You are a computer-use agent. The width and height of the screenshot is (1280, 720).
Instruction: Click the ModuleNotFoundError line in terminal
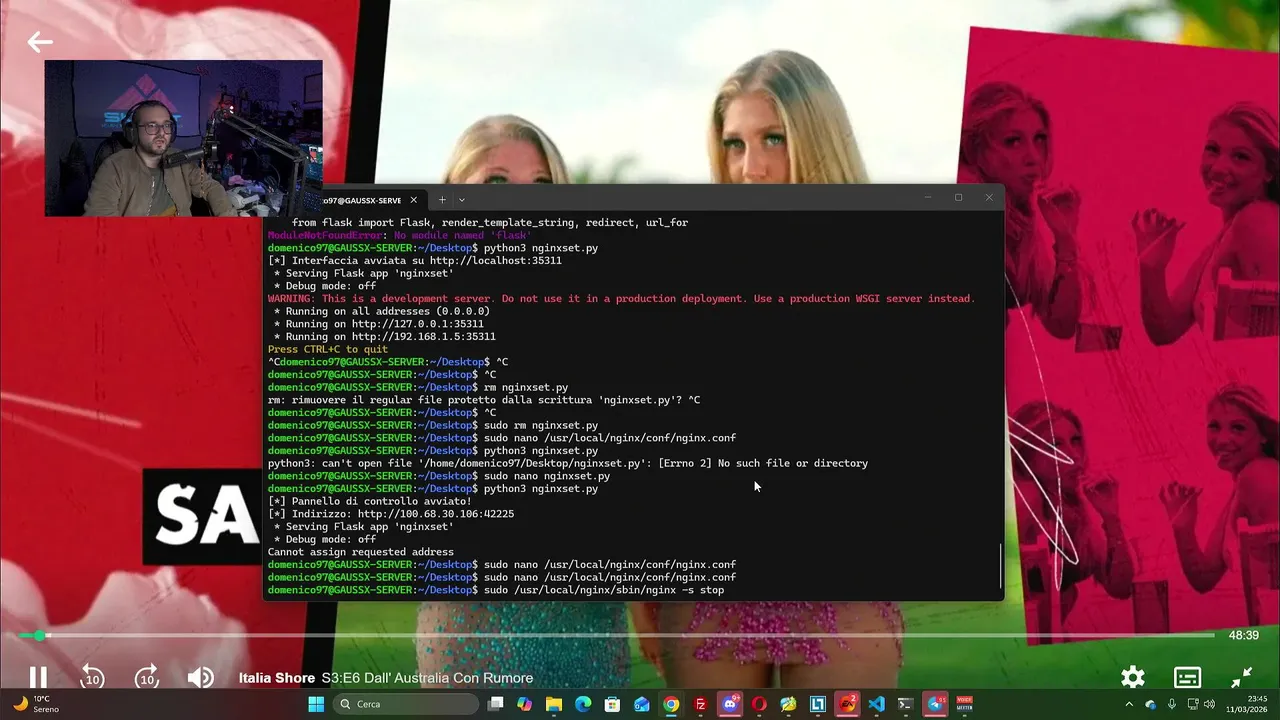click(400, 236)
